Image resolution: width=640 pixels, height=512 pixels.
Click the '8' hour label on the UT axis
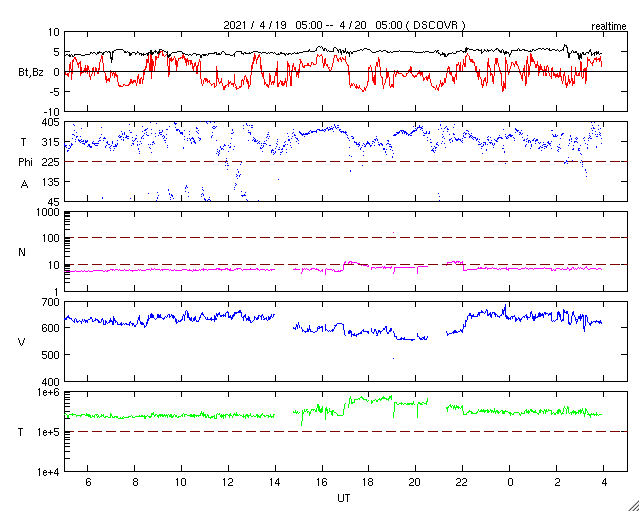(x=135, y=483)
